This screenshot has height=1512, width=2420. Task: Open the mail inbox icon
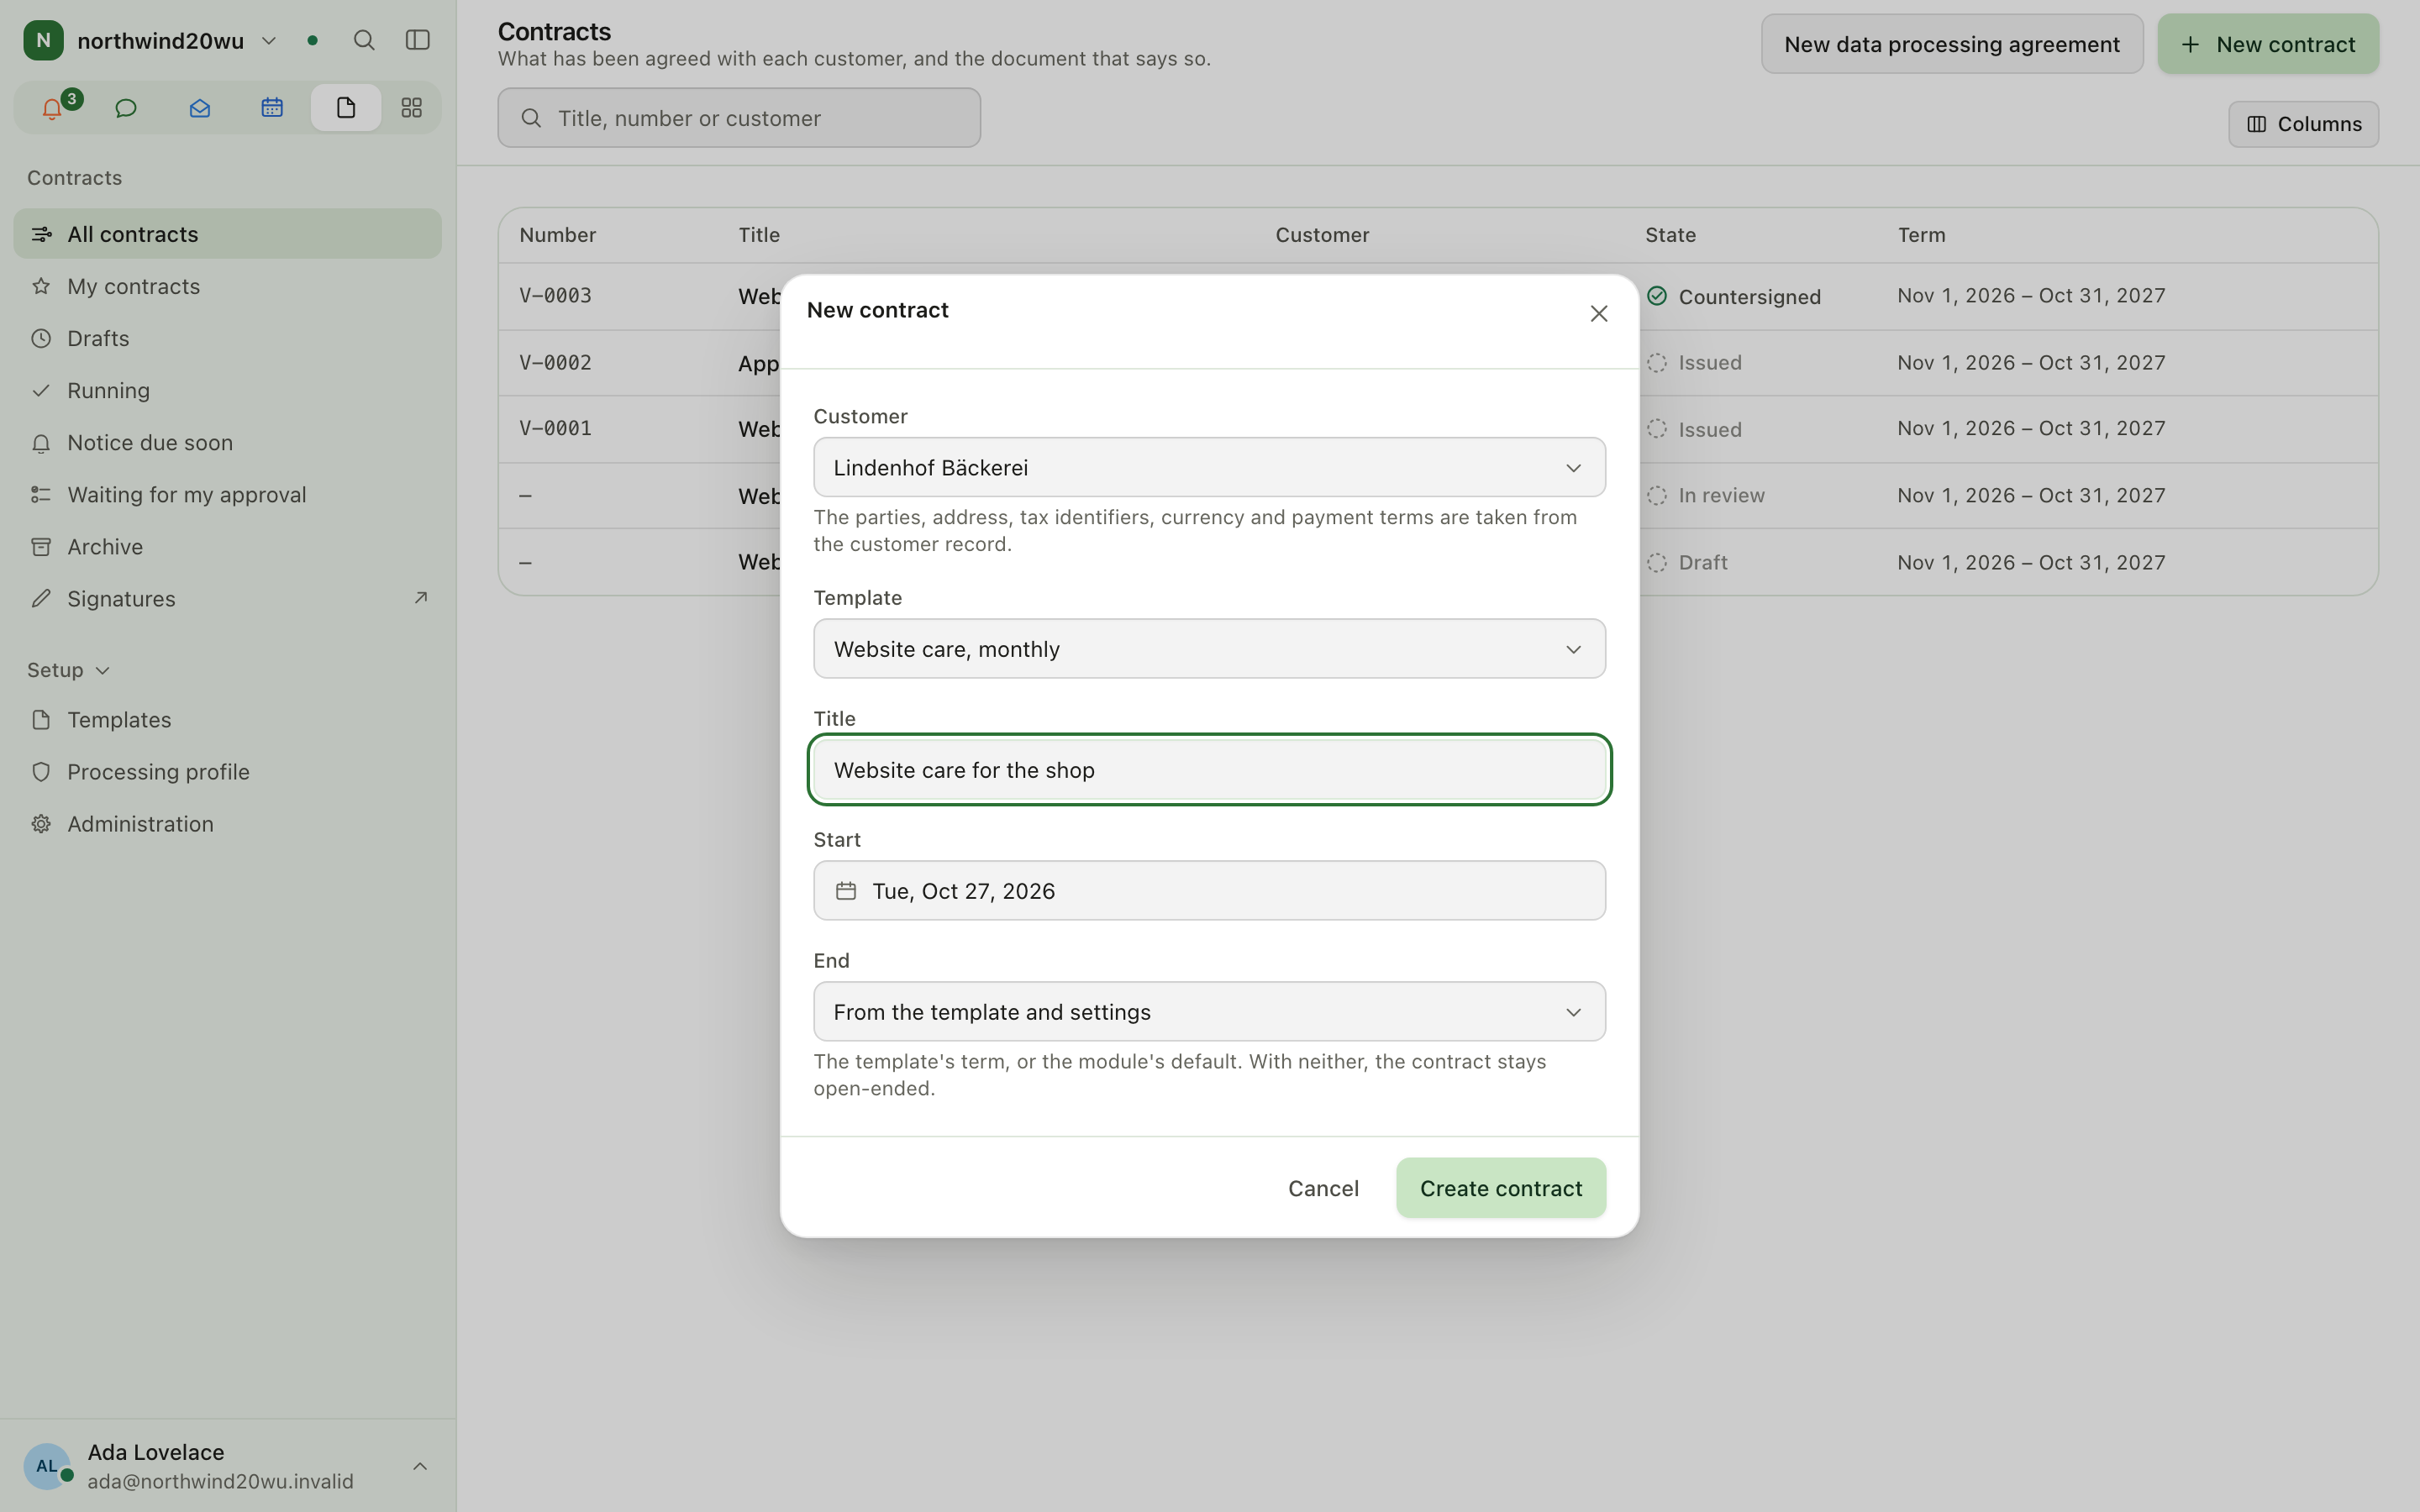coord(199,108)
